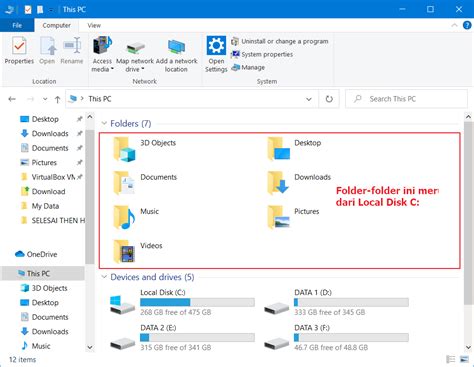474x367 pixels.
Task: Select Uninstall or change a program
Action: [280, 41]
